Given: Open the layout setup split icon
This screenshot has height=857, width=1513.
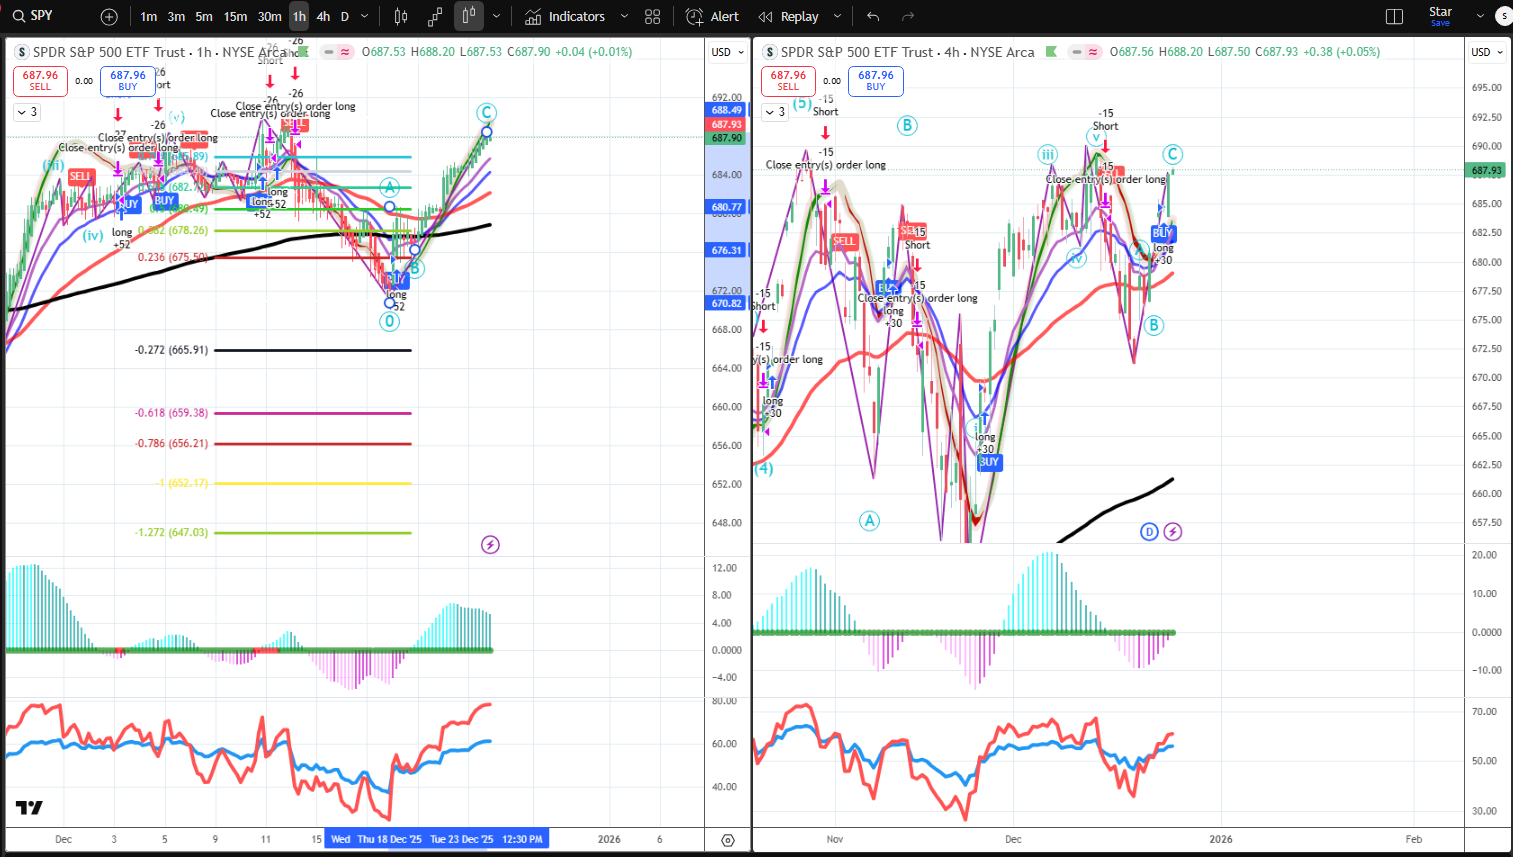Looking at the screenshot, I should click(x=1395, y=17).
